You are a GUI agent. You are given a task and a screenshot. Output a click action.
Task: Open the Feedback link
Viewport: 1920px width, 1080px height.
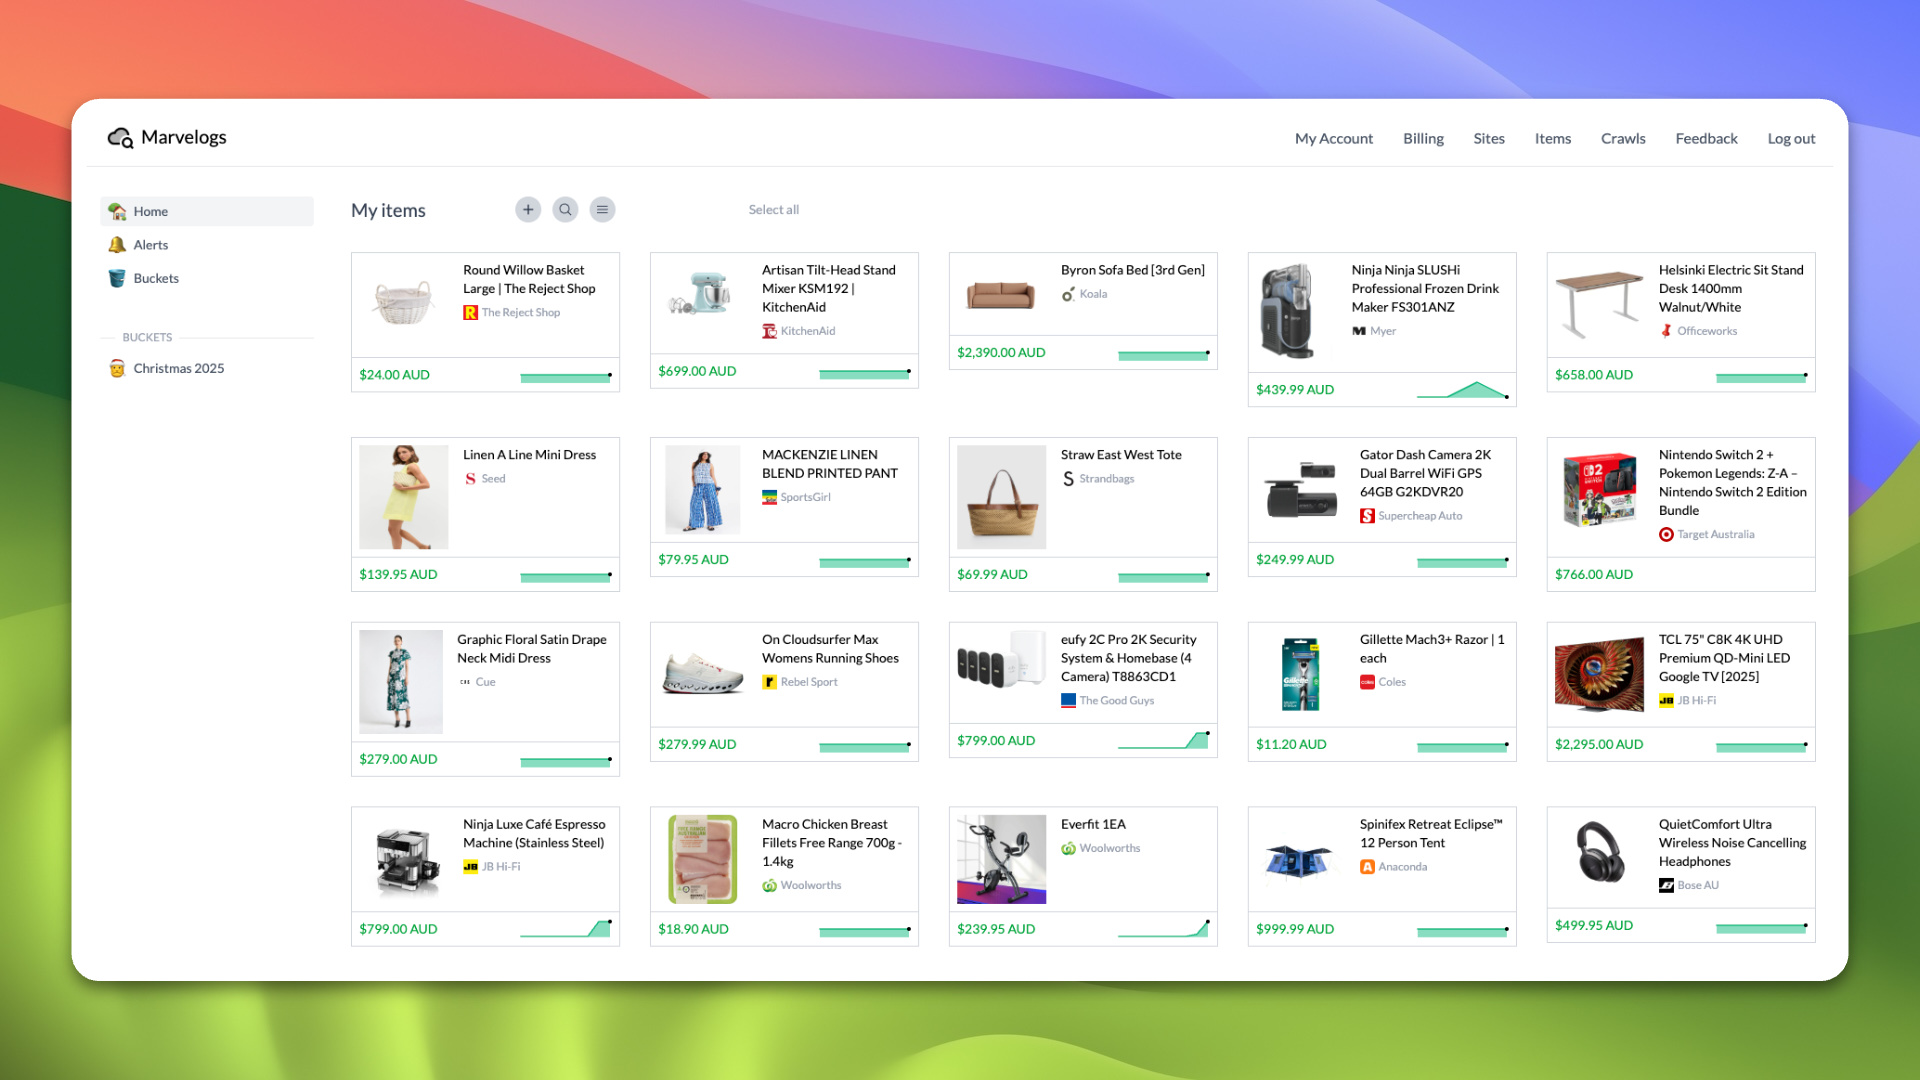(1706, 139)
